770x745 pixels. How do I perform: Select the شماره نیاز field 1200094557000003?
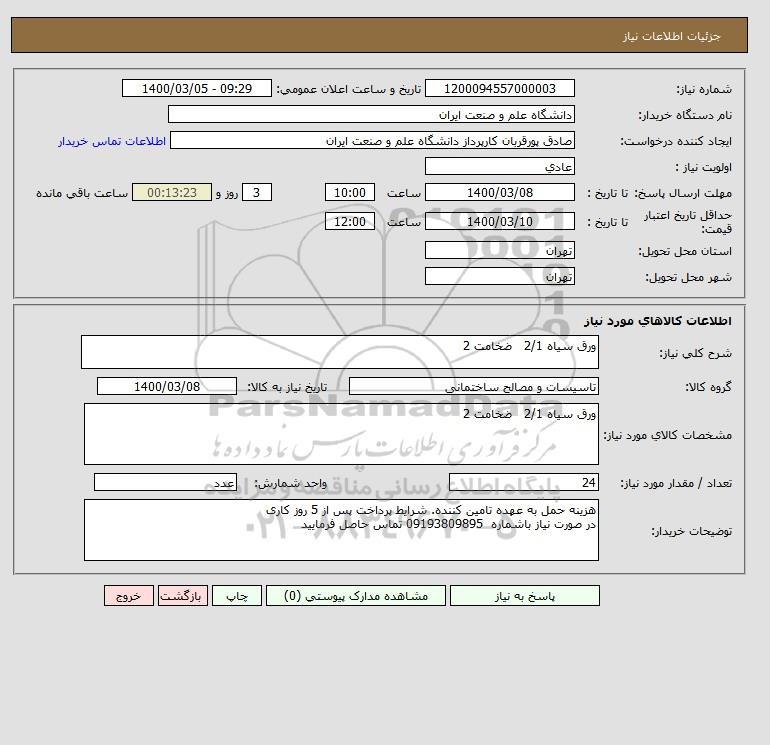499,88
